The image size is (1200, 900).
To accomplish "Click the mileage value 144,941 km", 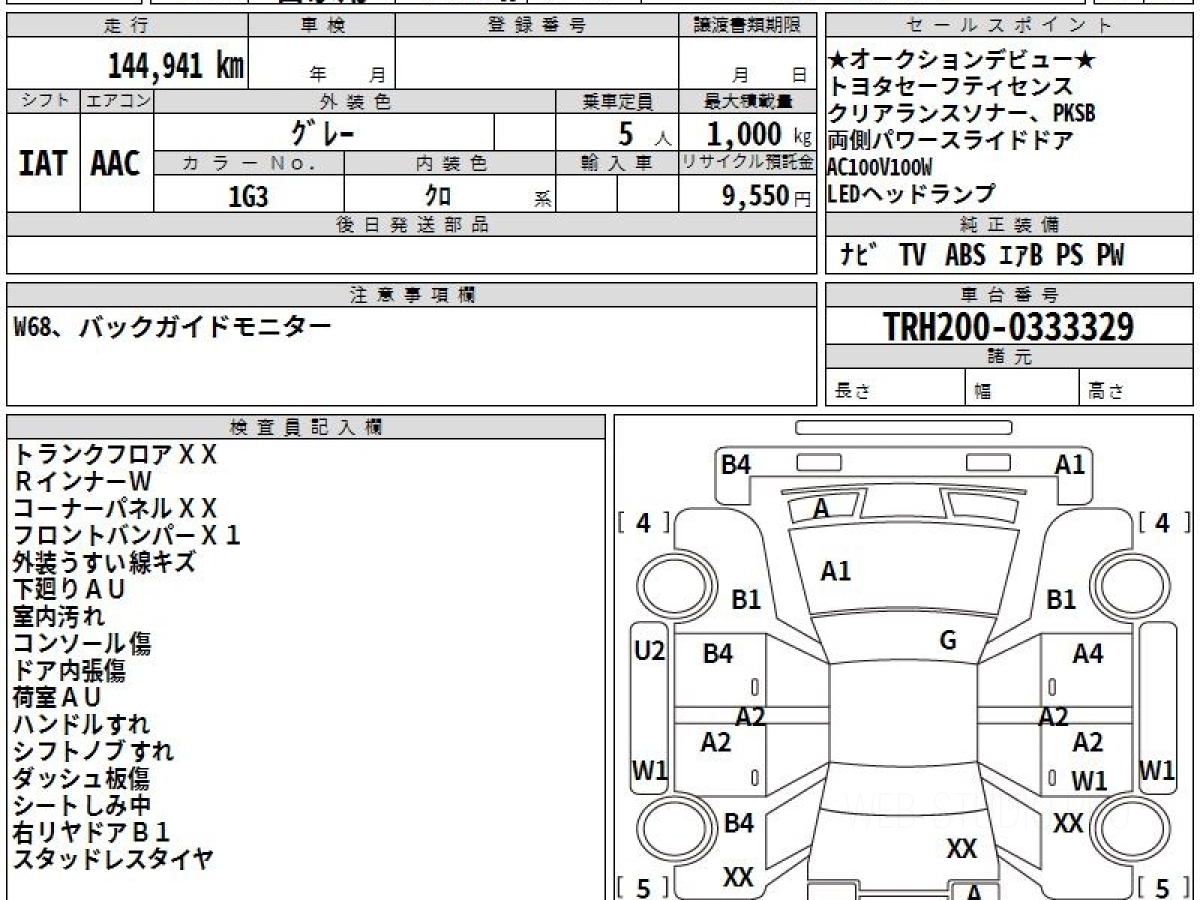I will [176, 65].
